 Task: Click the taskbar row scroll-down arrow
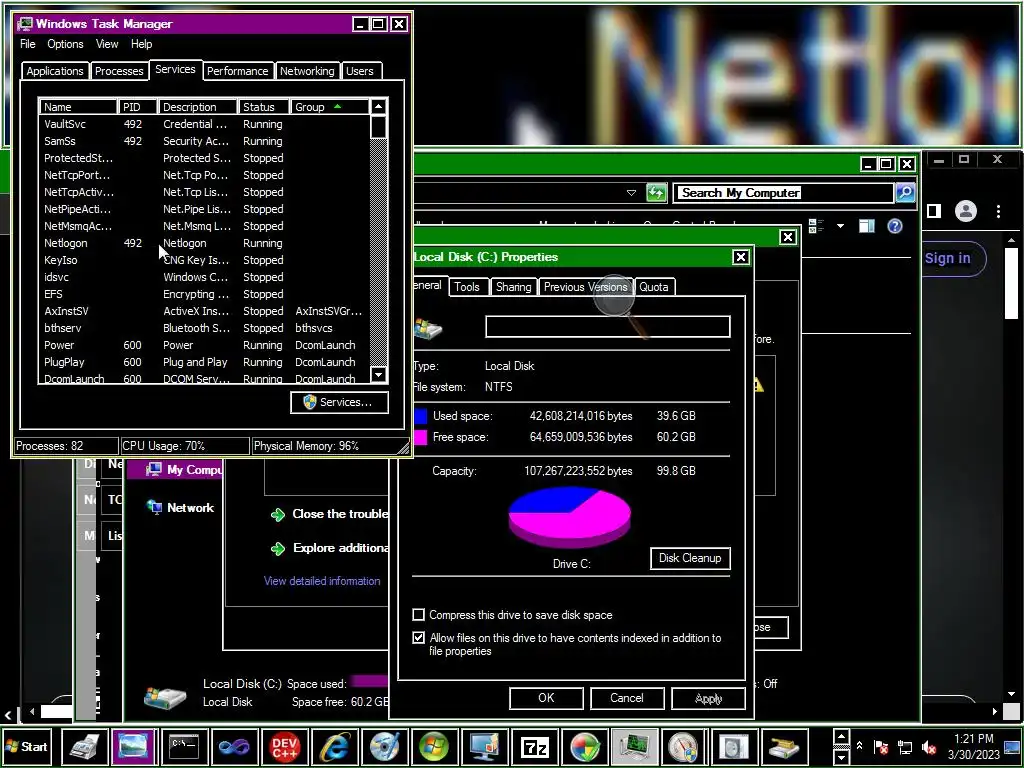(842, 756)
